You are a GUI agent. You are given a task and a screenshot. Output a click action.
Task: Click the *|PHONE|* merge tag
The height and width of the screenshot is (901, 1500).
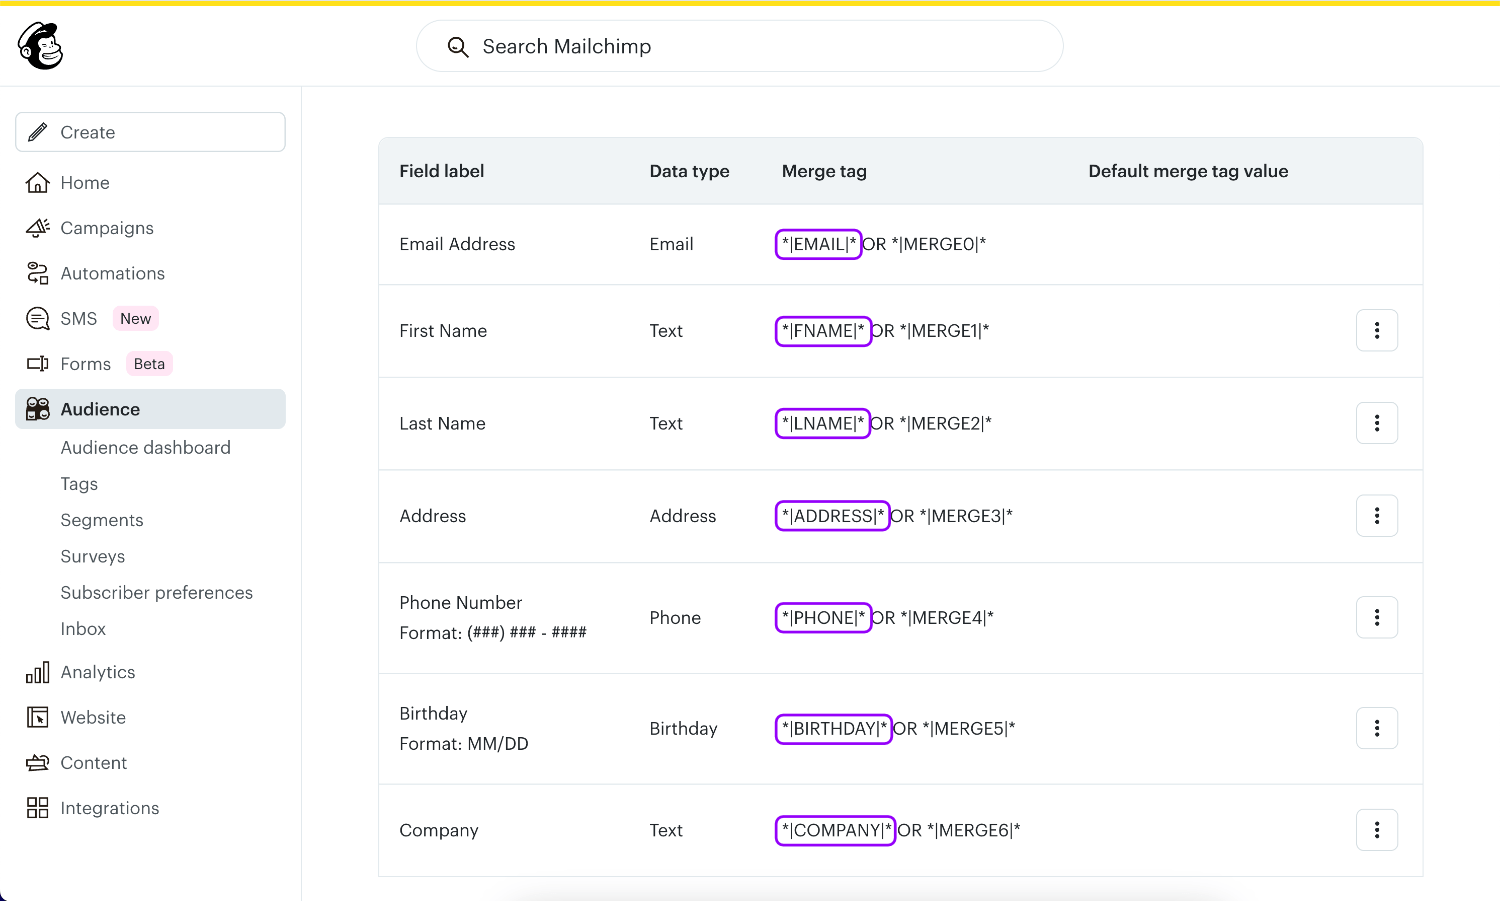[824, 617]
